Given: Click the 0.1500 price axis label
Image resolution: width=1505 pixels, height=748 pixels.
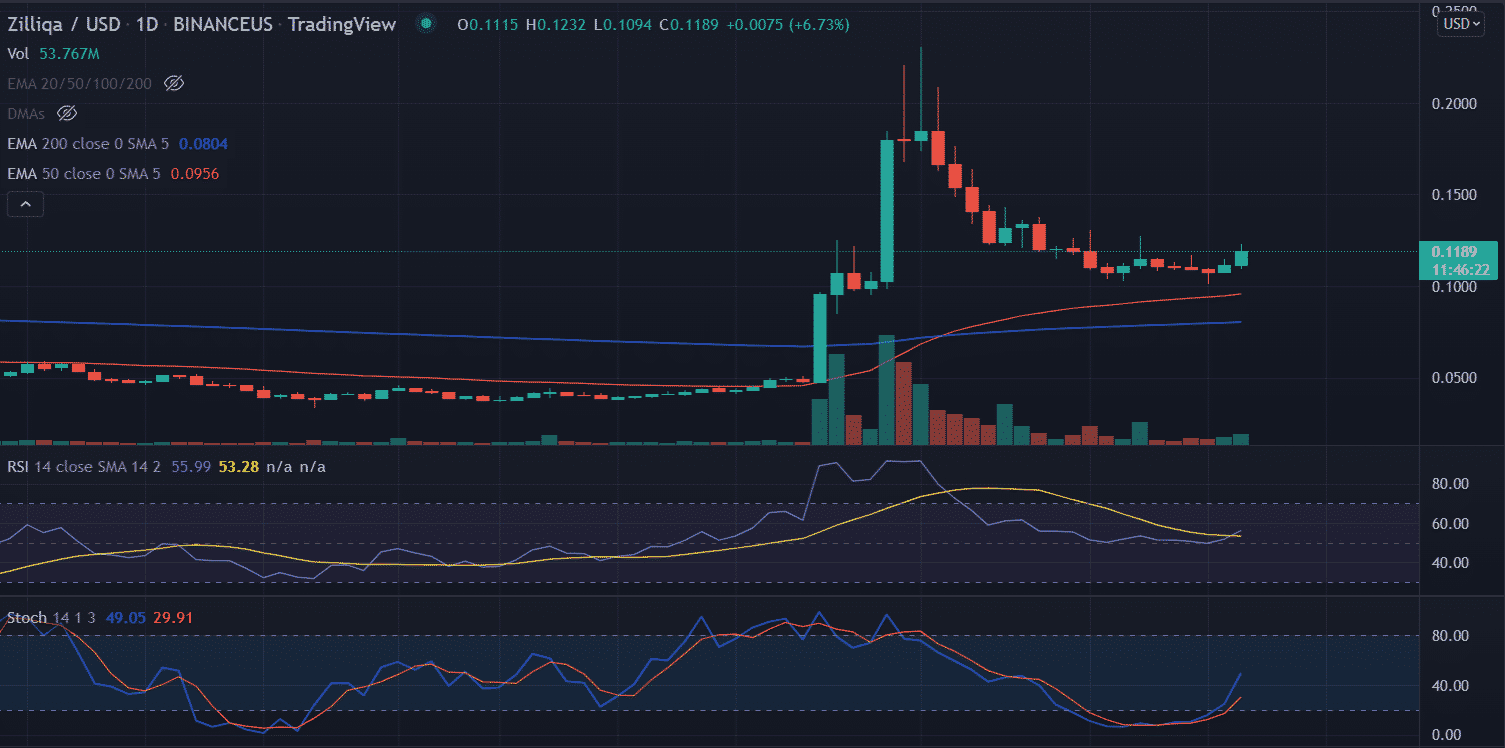Looking at the screenshot, I should point(1455,195).
